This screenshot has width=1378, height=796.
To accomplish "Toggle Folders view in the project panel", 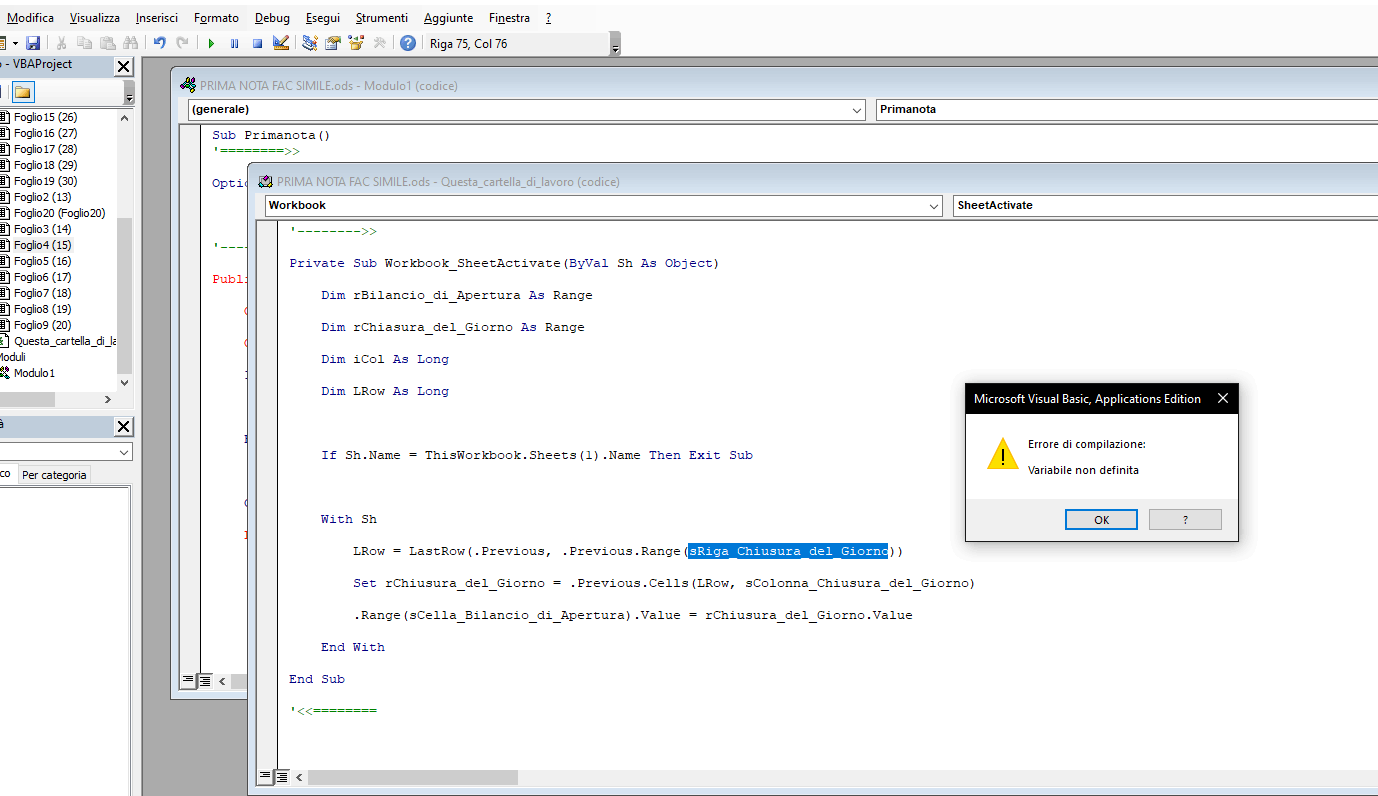I will coord(22,92).
